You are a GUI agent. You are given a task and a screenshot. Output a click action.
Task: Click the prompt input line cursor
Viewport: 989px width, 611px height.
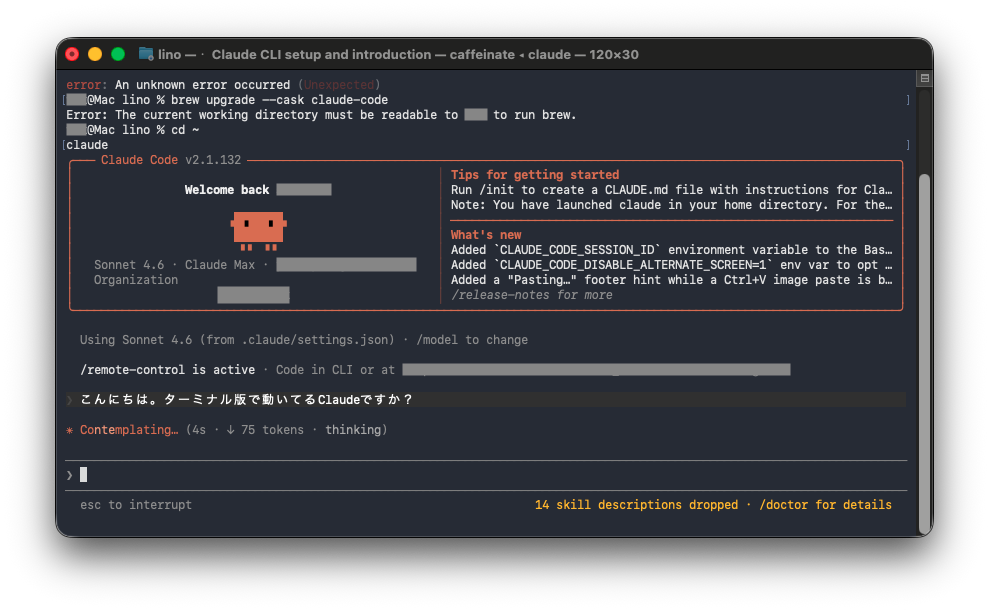[83, 474]
